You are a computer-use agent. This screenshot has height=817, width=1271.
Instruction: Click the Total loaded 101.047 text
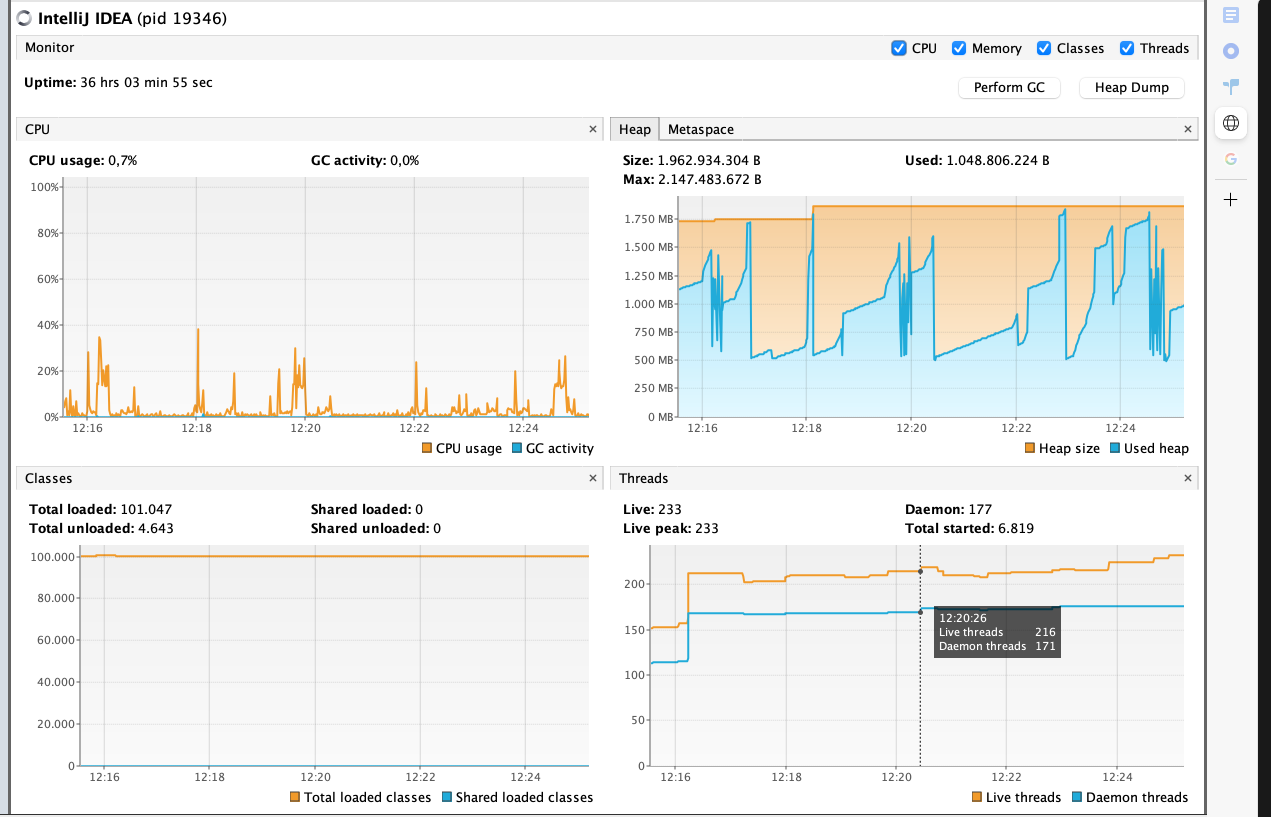[x=101, y=509]
